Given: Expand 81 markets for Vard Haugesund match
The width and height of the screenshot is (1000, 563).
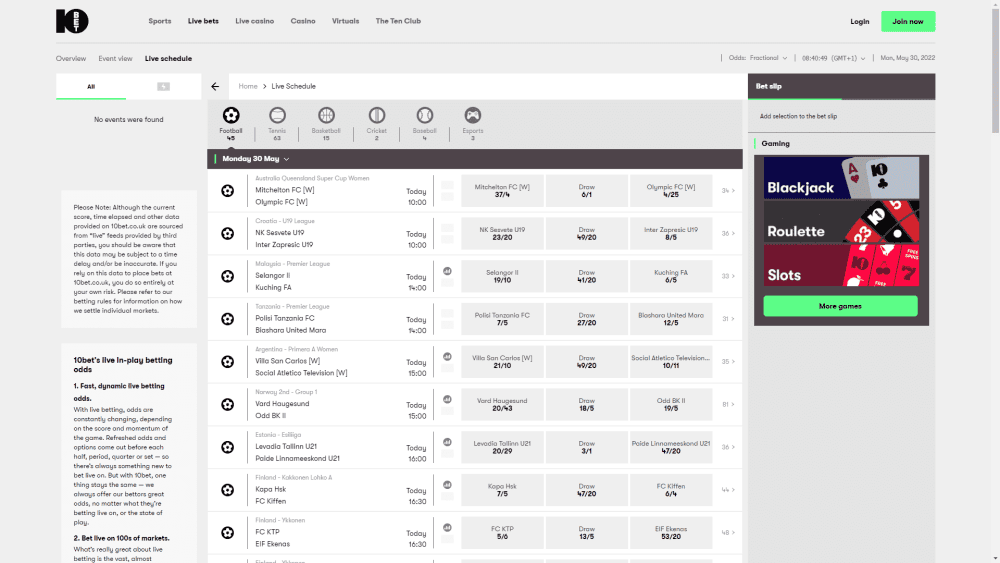Looking at the screenshot, I should 728,404.
